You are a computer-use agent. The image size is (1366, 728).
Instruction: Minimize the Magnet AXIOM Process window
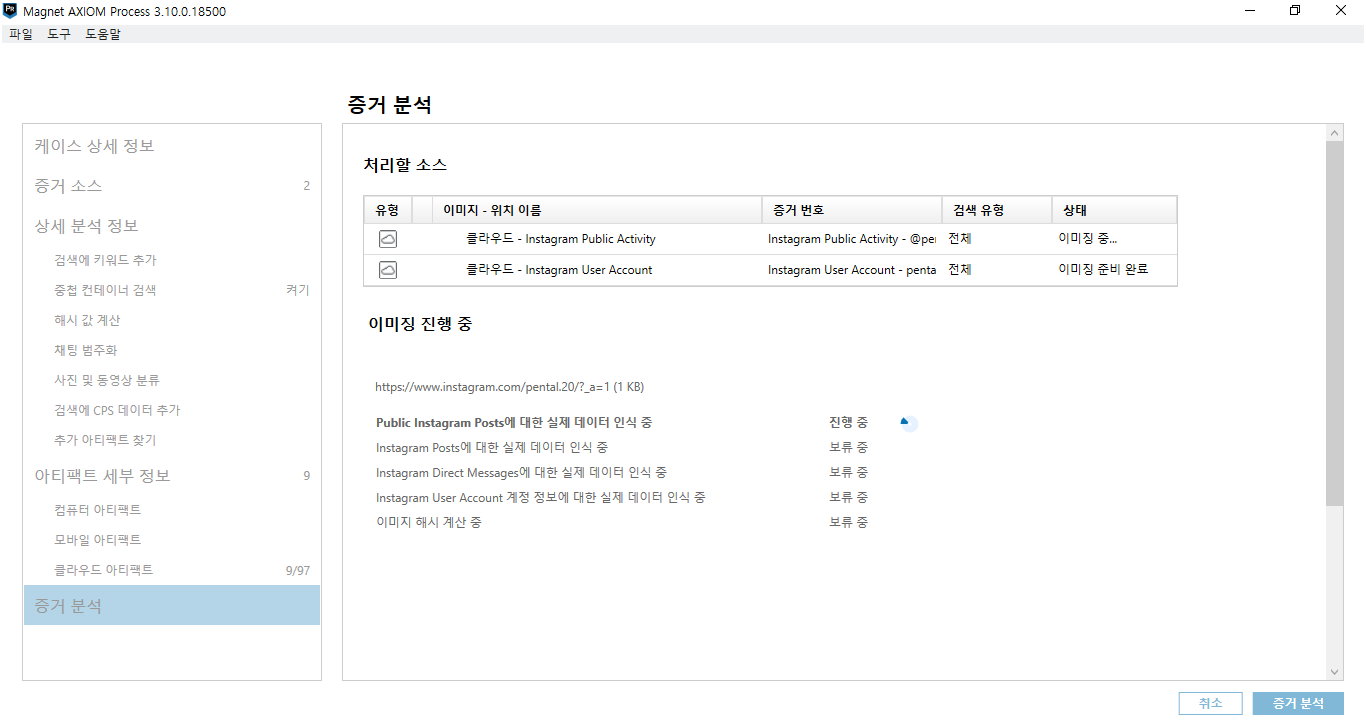(x=1250, y=11)
